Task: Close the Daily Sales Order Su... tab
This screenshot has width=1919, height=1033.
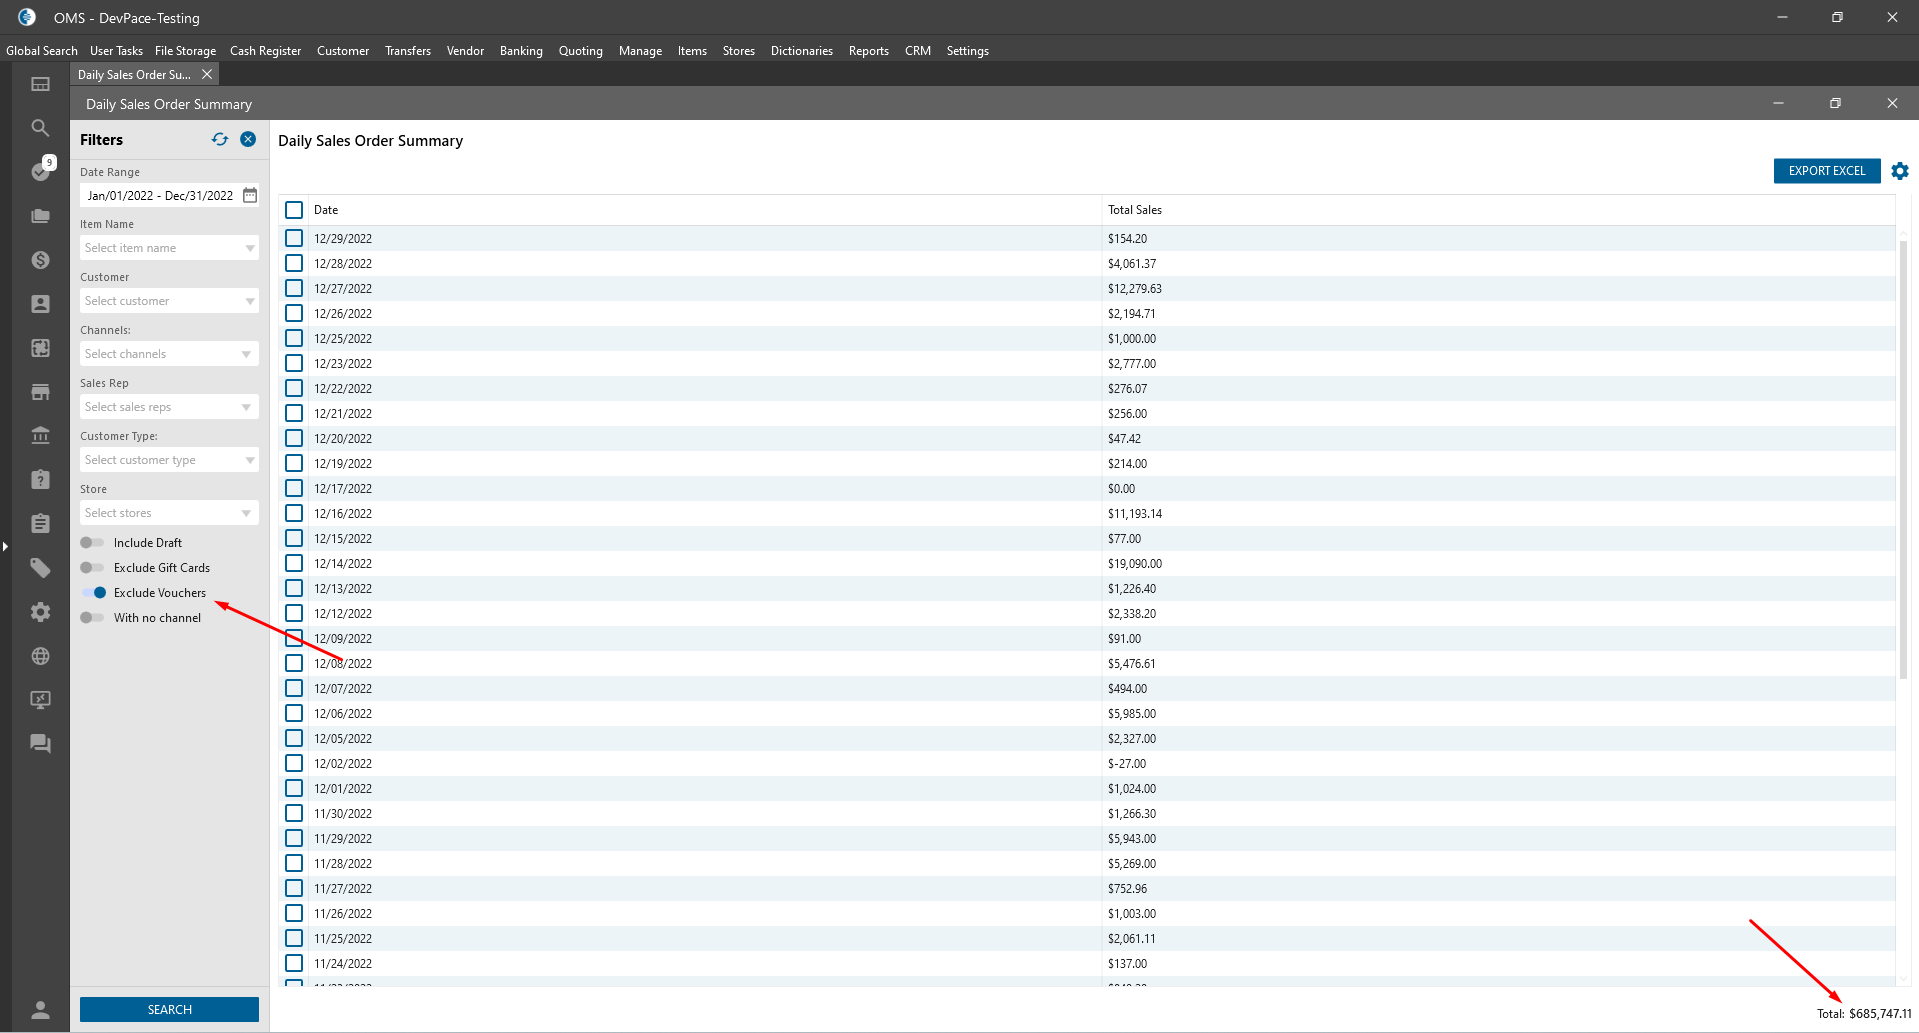Action: click(207, 74)
